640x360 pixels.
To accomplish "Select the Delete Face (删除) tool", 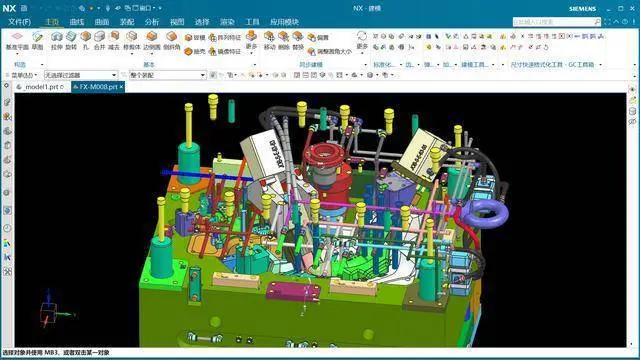I will click(284, 40).
